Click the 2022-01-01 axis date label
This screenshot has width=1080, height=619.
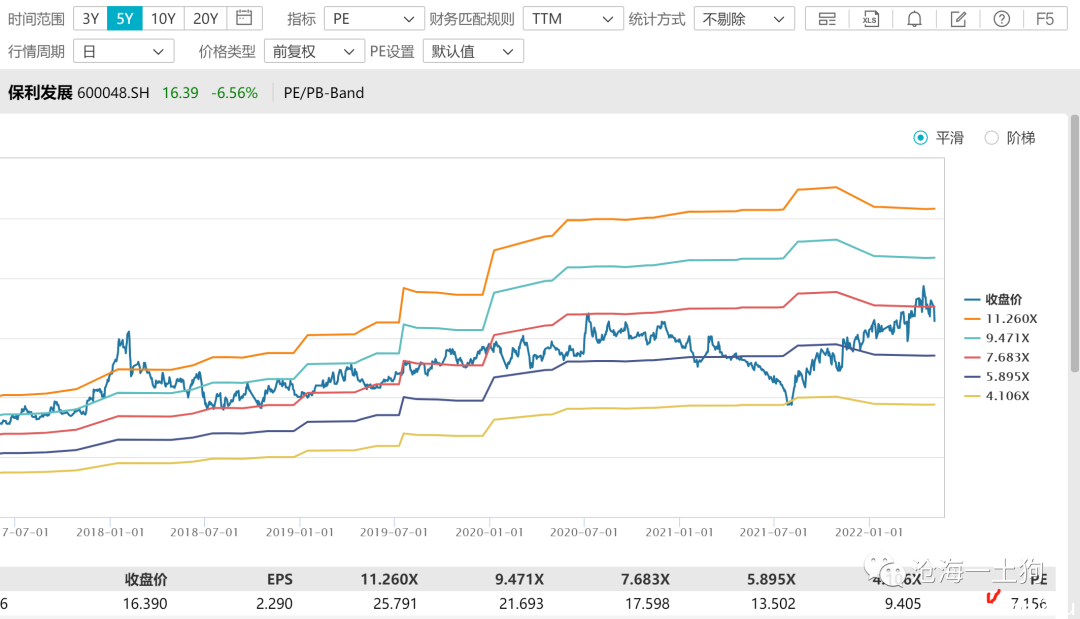click(869, 532)
